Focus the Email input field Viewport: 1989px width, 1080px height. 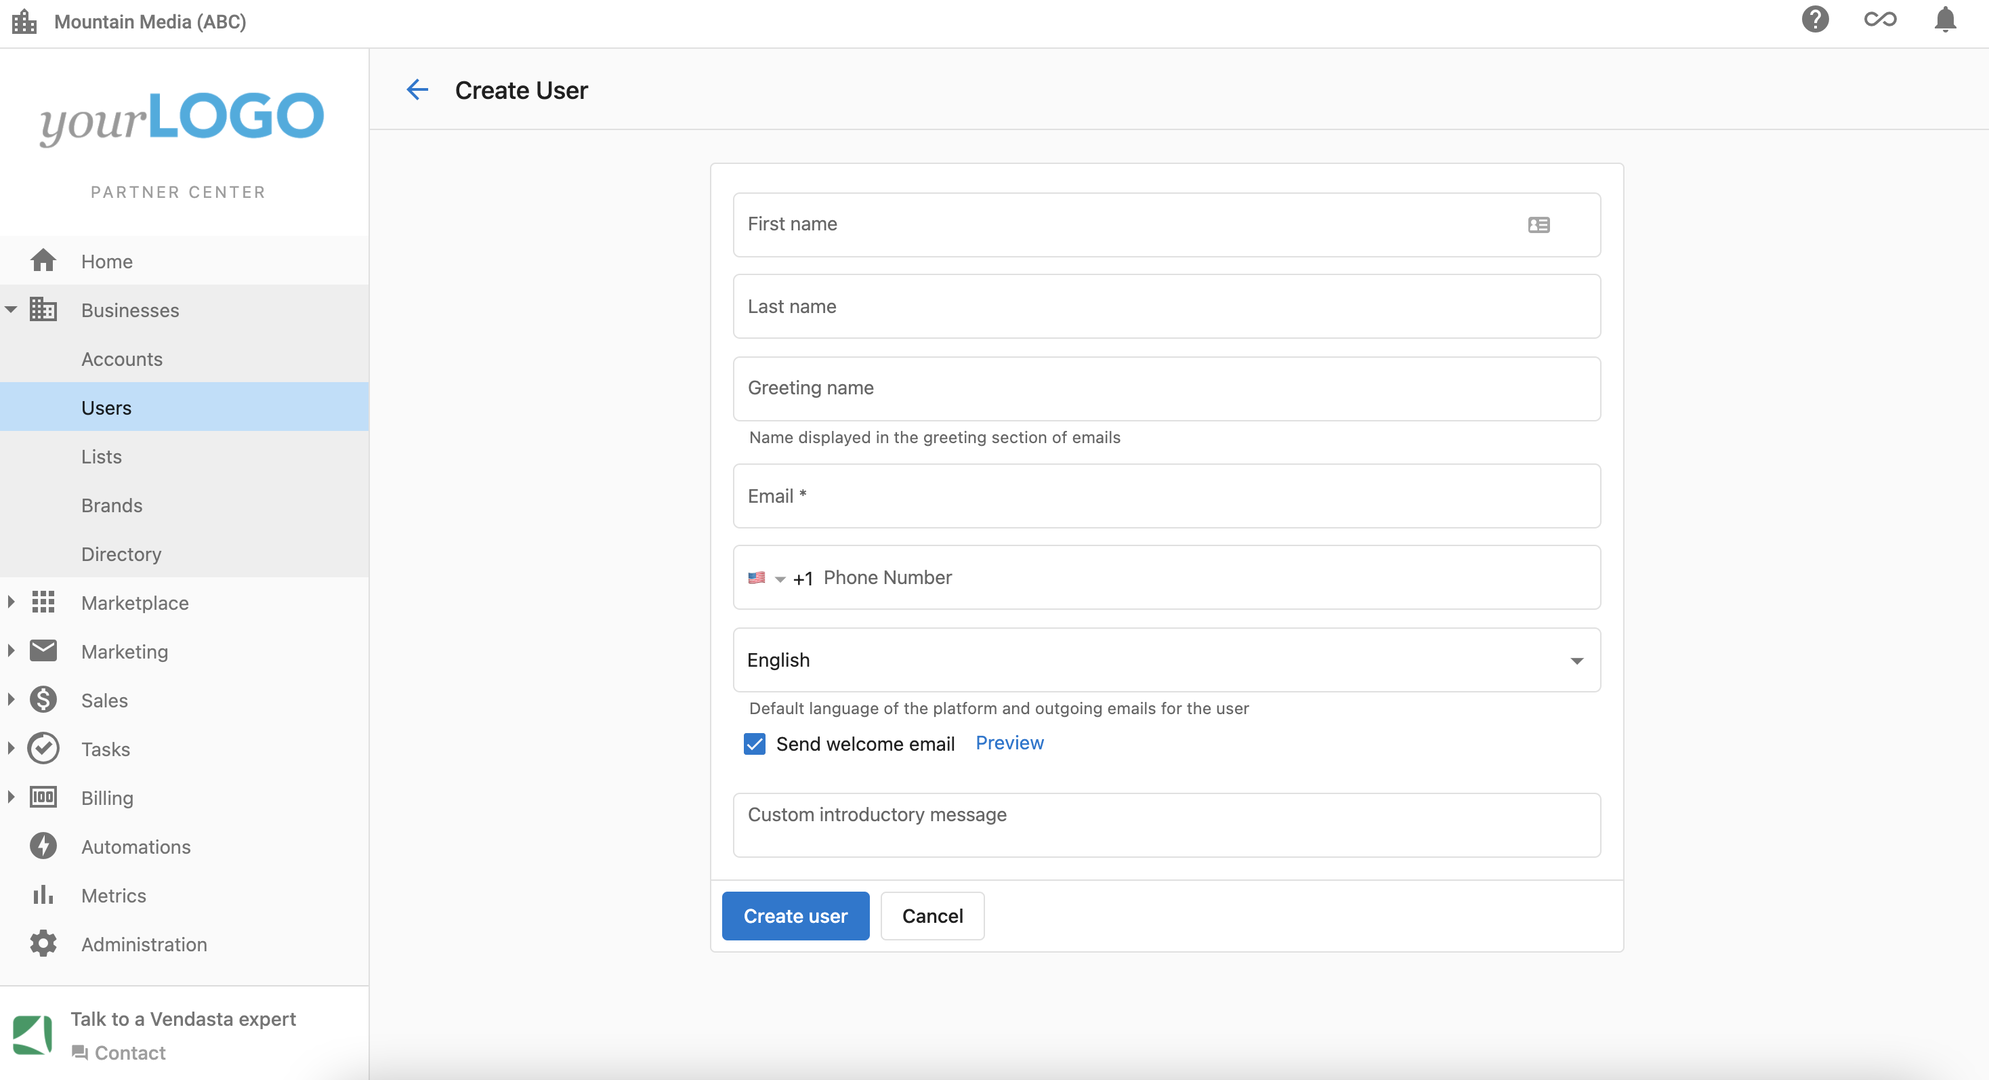point(1166,496)
